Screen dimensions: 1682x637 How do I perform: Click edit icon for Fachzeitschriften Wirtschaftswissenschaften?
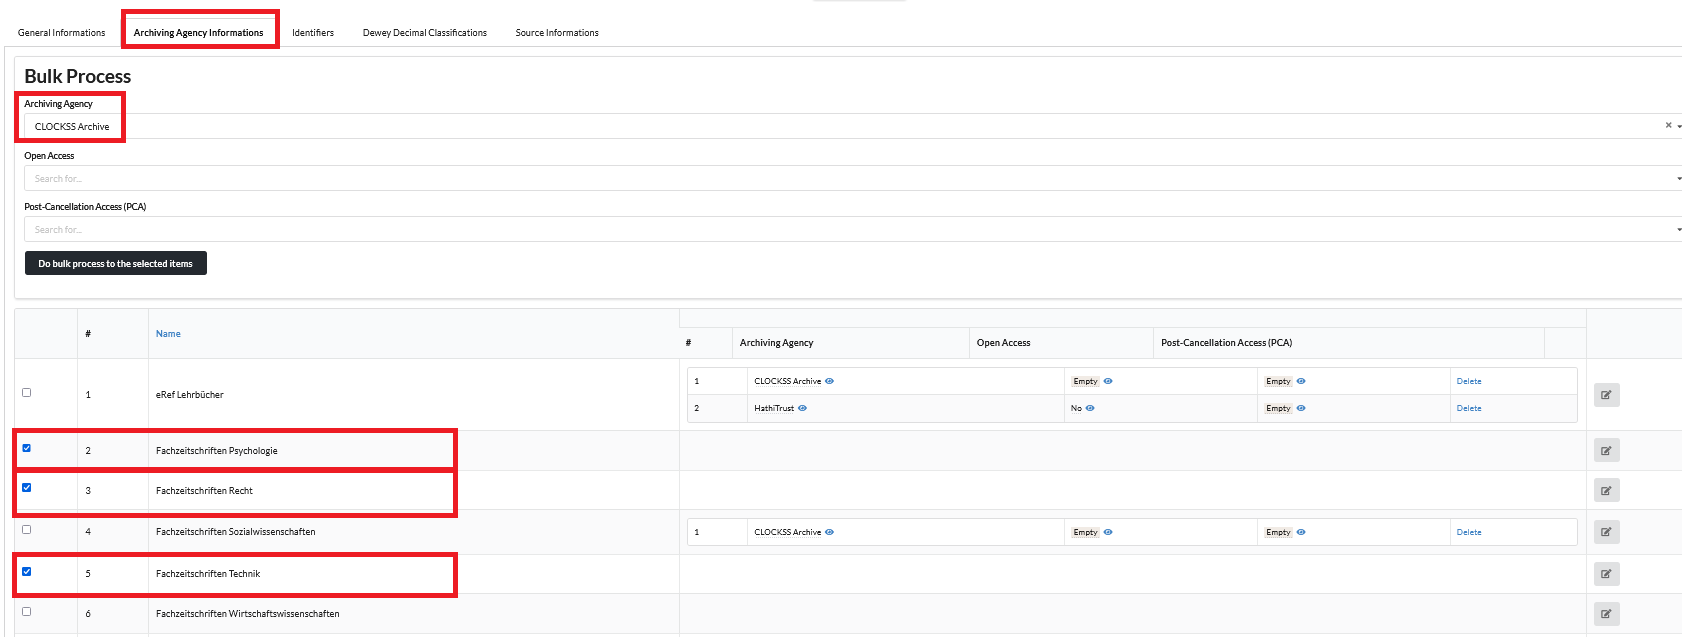pos(1606,614)
